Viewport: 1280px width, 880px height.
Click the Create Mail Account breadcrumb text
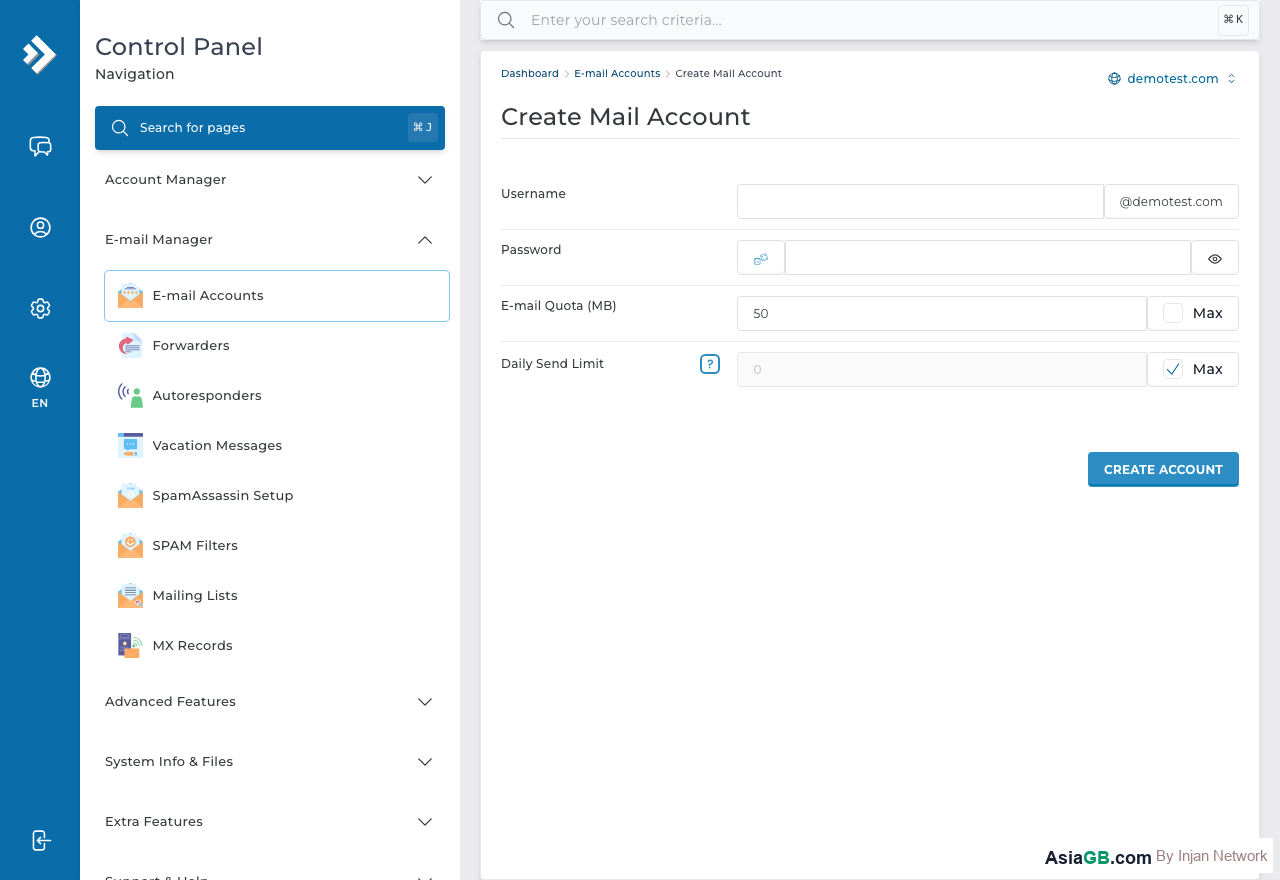[x=728, y=74]
